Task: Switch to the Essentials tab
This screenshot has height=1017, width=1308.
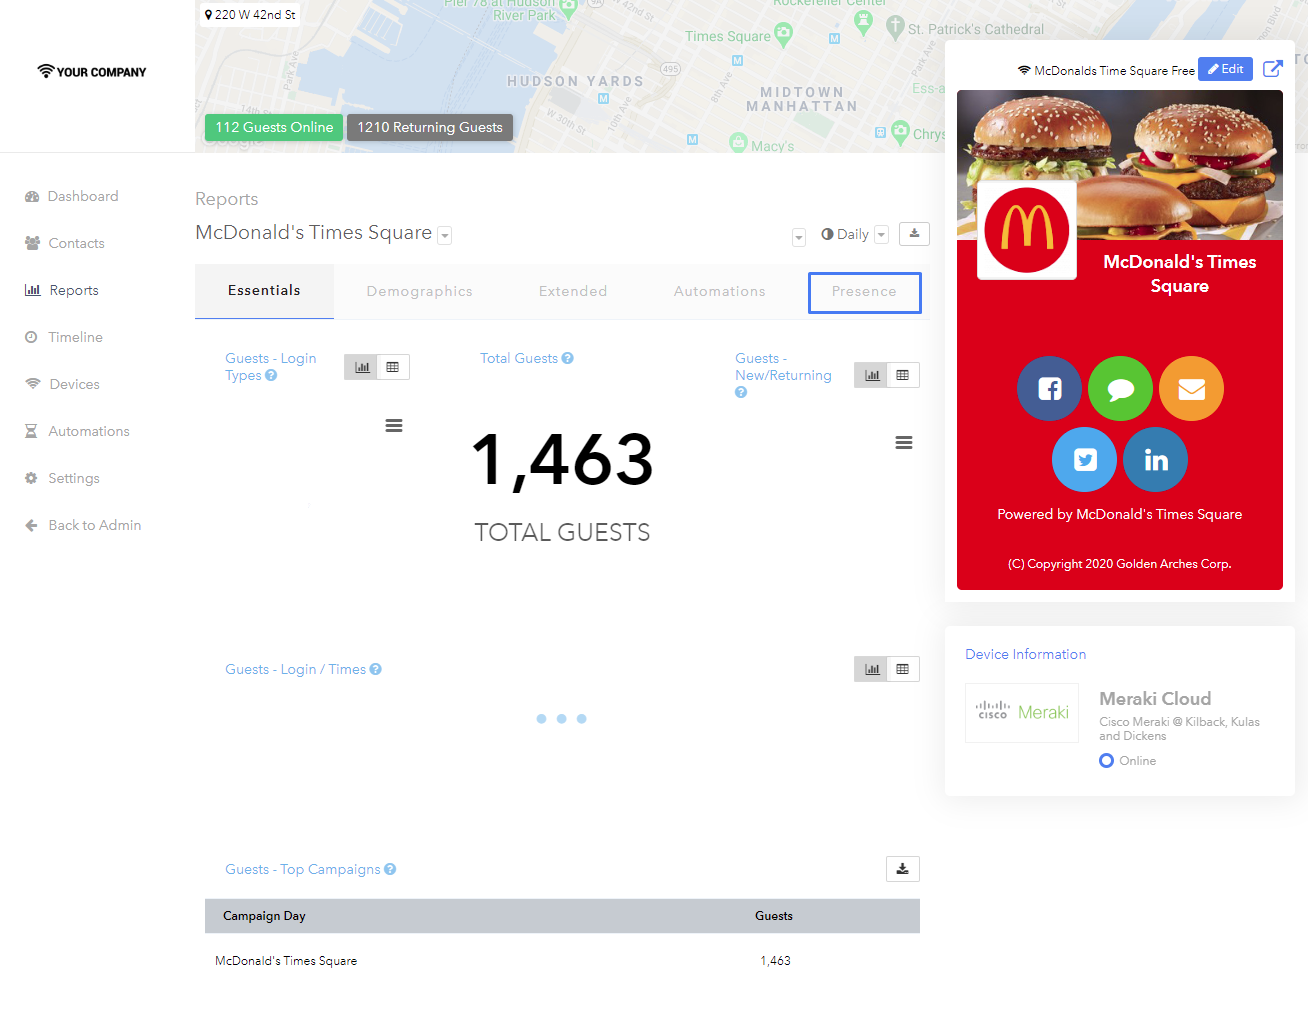Action: tap(264, 291)
